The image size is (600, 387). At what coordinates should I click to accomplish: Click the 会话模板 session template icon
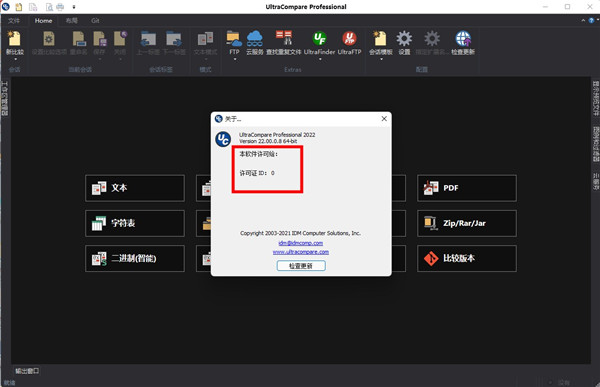(x=380, y=39)
